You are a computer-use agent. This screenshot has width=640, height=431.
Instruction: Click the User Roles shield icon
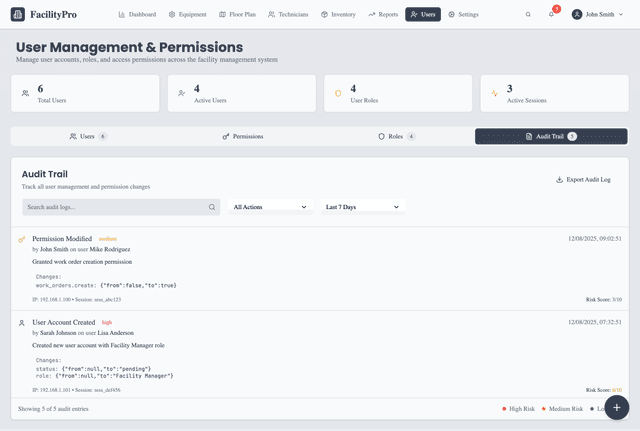pos(339,94)
